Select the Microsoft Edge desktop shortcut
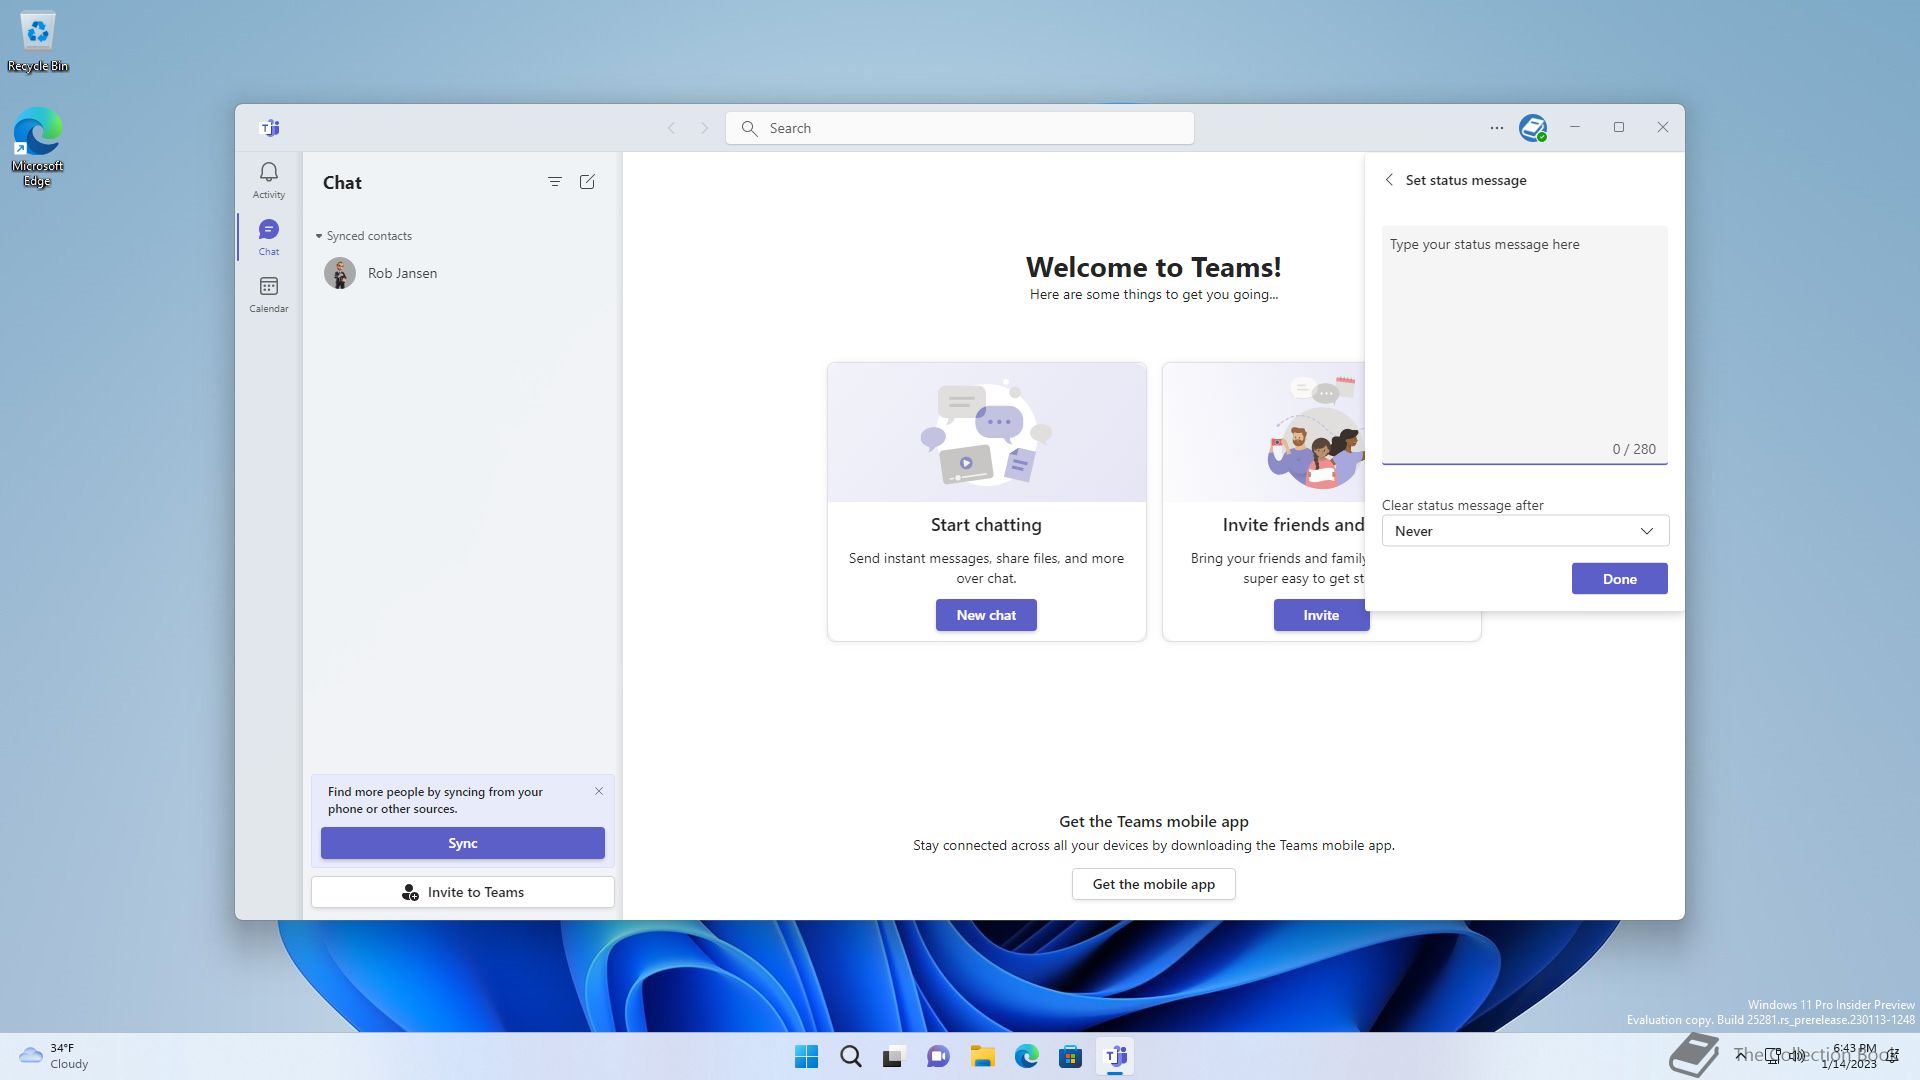The image size is (1920, 1080). 38,147
